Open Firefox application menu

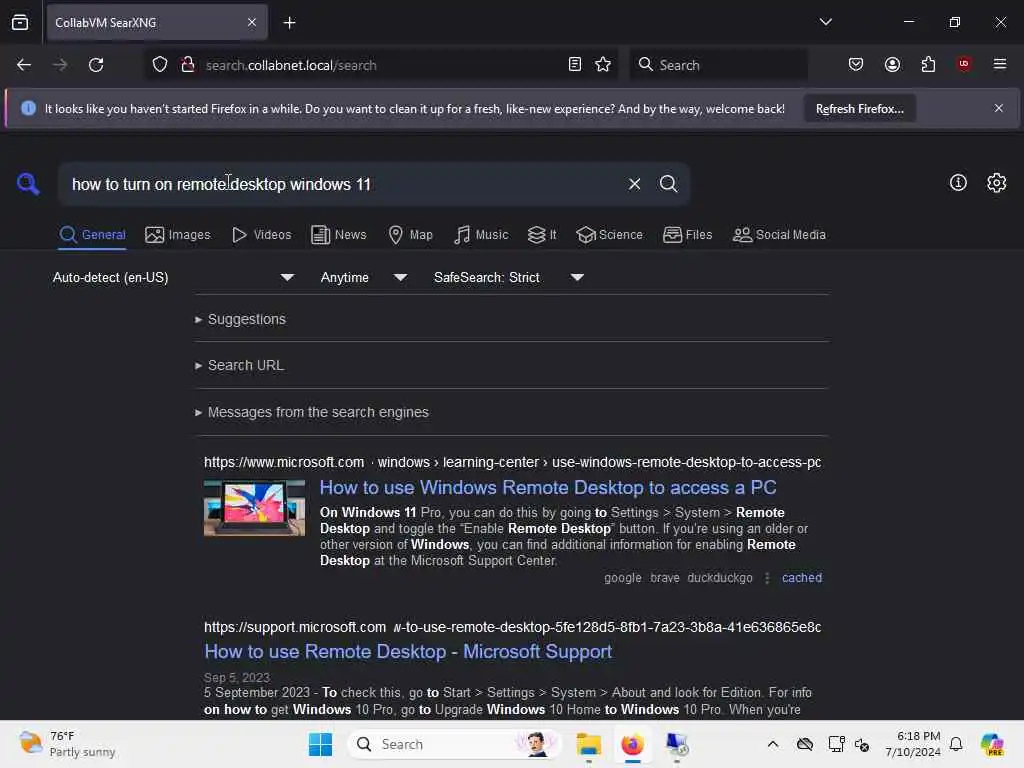[x=999, y=64]
